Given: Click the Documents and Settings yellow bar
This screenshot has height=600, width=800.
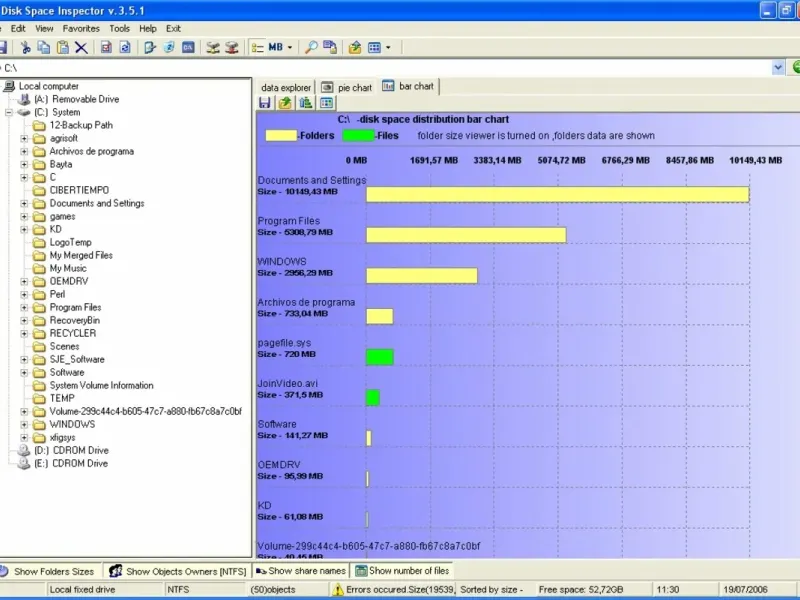Looking at the screenshot, I should tap(558, 194).
